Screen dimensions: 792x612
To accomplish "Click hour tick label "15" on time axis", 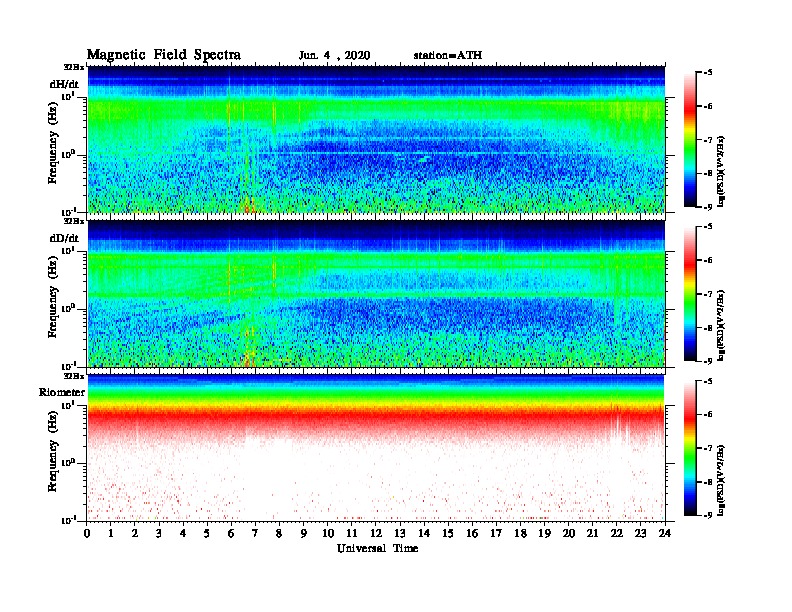I will [448, 534].
